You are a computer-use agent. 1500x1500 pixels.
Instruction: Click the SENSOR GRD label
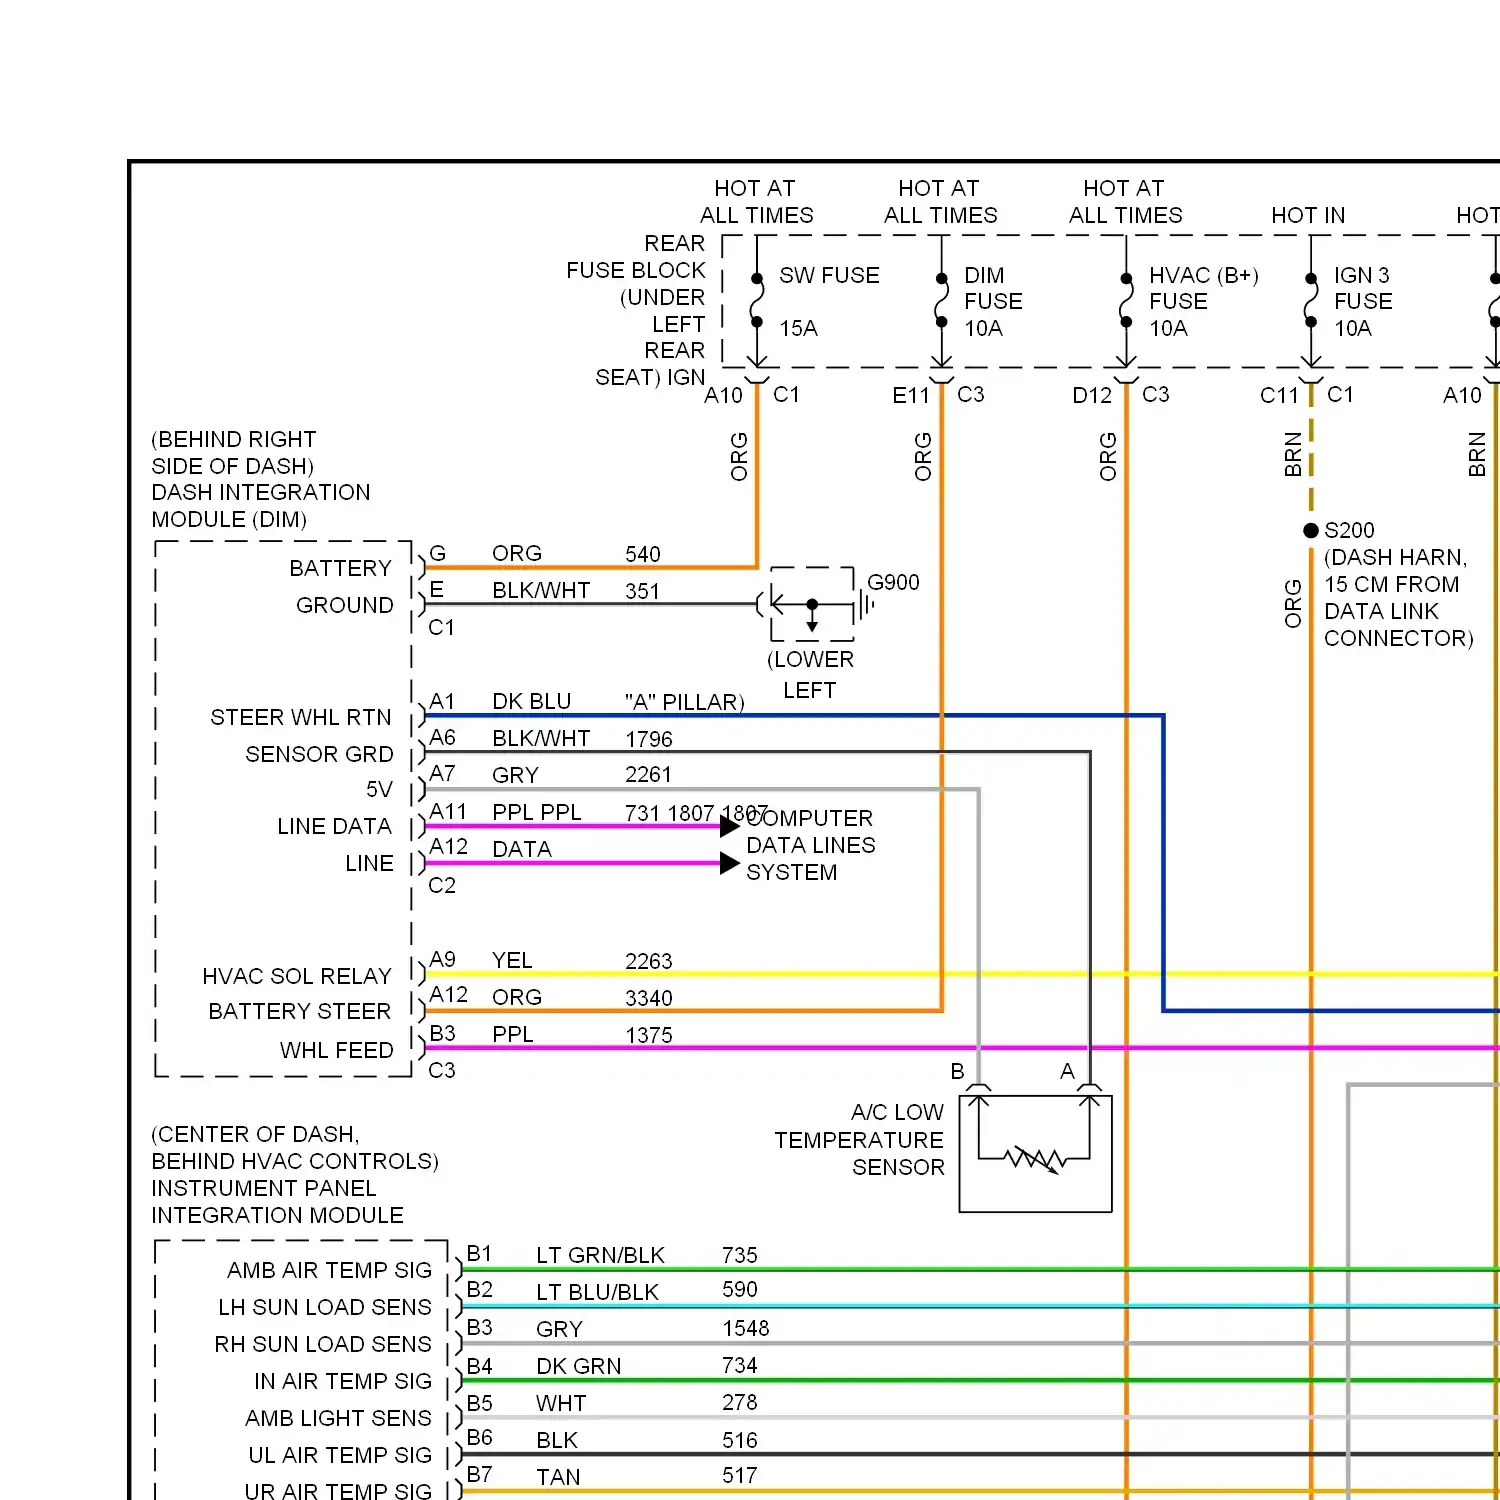[x=320, y=754]
